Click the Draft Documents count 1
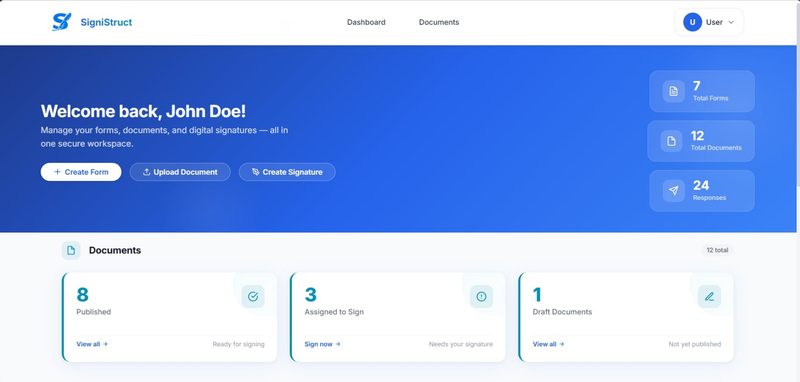800x382 pixels. pyautogui.click(x=537, y=295)
